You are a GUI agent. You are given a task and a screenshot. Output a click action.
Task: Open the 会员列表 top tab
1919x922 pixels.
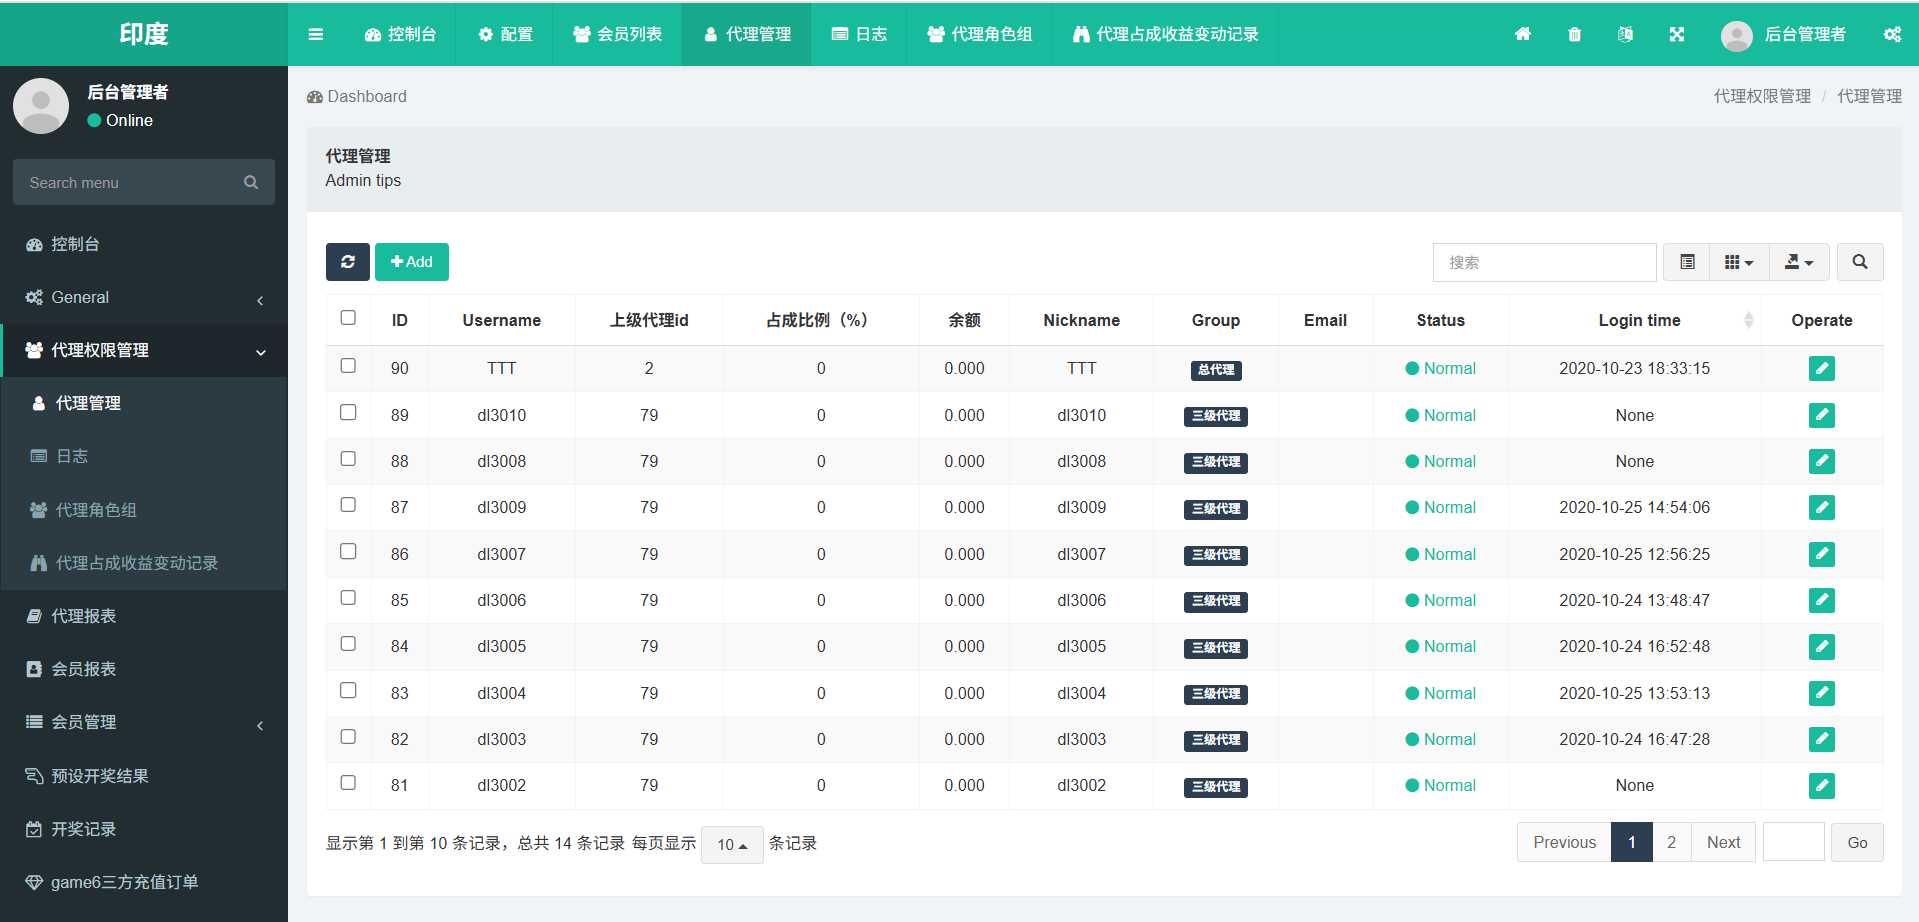point(617,34)
